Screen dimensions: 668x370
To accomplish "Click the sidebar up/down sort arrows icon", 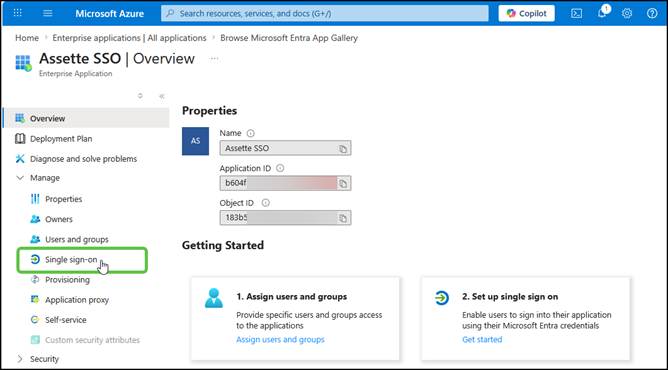I will [140, 96].
